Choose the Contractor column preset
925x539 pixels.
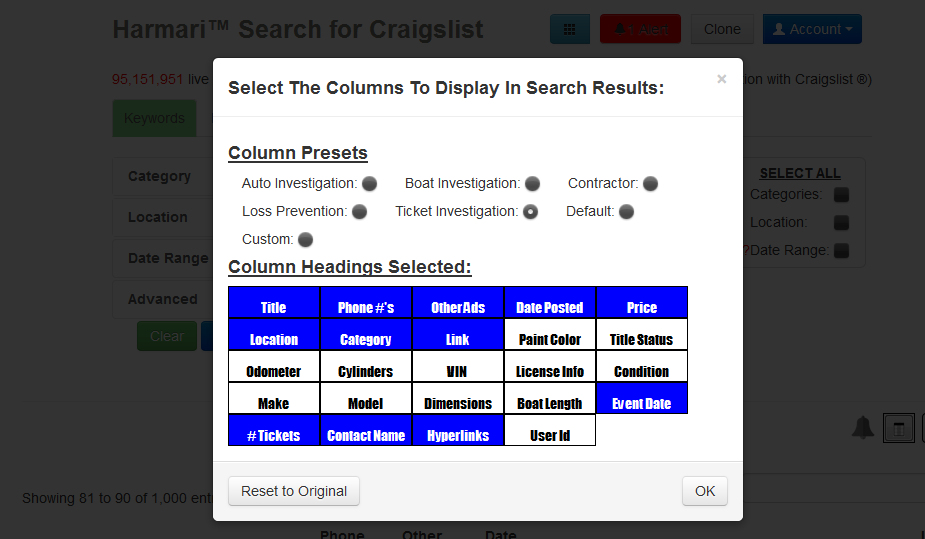pos(650,184)
